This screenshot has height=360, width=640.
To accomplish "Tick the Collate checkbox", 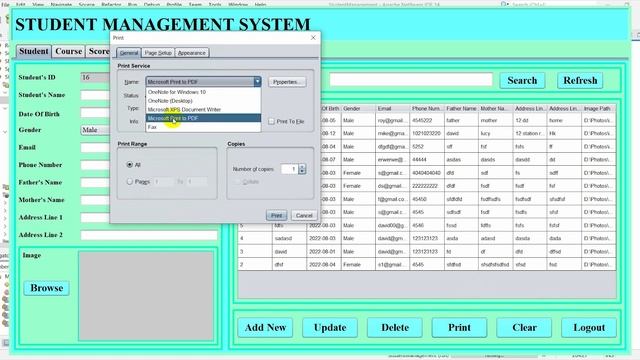I will tap(237, 182).
